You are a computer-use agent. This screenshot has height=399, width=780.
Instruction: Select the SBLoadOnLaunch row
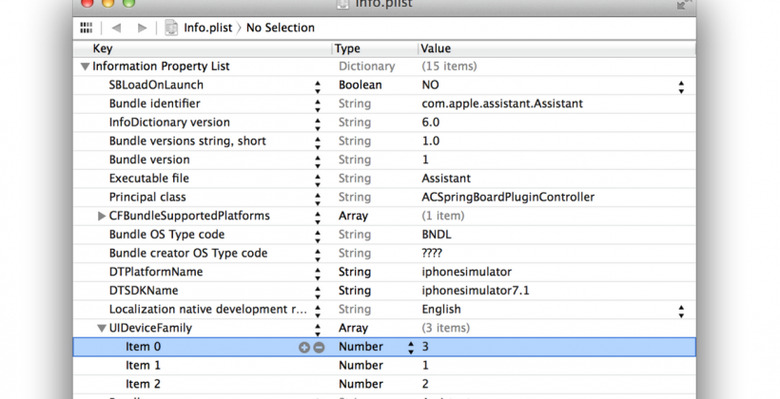[x=385, y=85]
